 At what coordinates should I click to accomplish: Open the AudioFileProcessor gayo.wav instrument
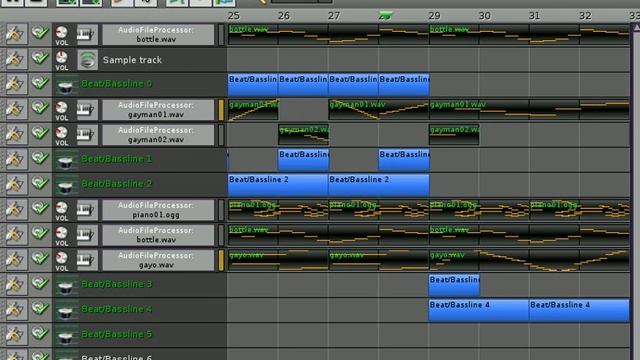coord(158,260)
